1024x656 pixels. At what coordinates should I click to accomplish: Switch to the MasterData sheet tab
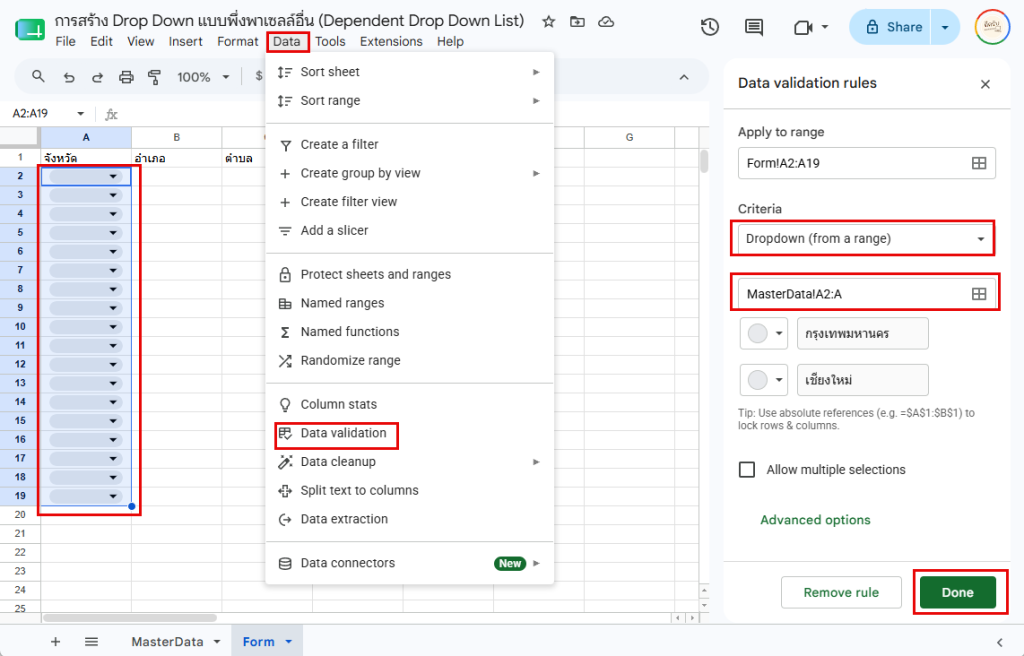click(167, 642)
